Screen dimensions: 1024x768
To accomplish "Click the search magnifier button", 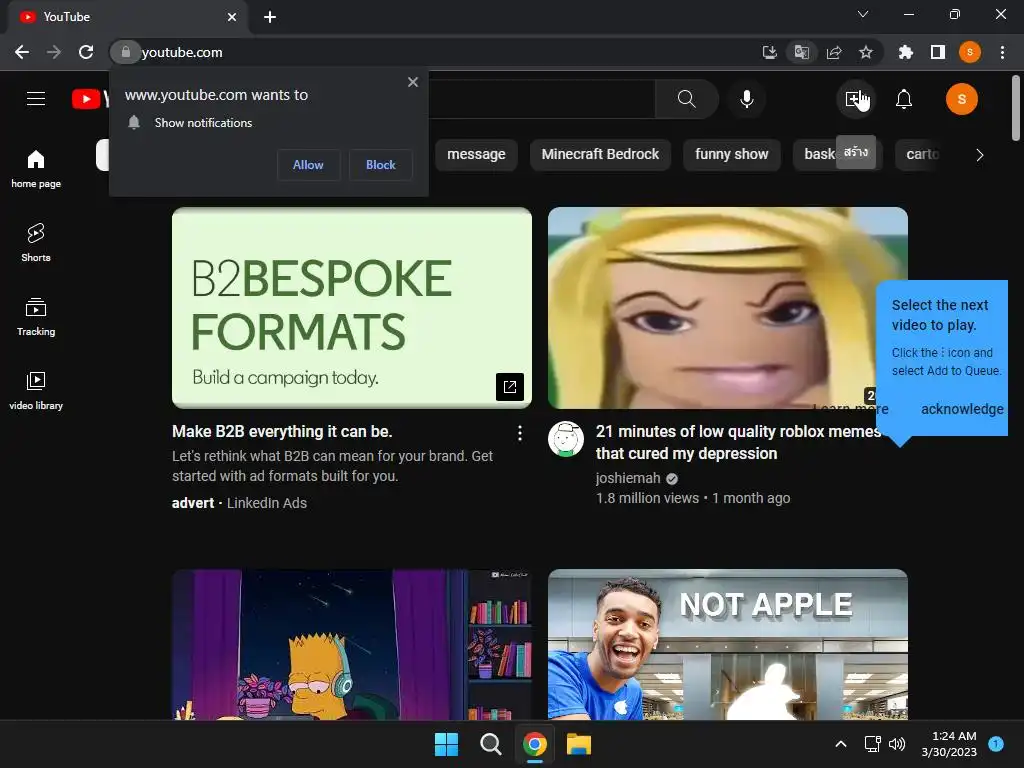I will tap(686, 99).
